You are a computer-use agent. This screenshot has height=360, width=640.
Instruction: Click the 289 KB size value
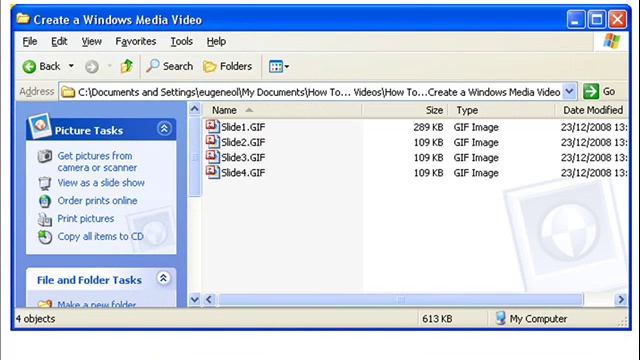pyautogui.click(x=428, y=127)
